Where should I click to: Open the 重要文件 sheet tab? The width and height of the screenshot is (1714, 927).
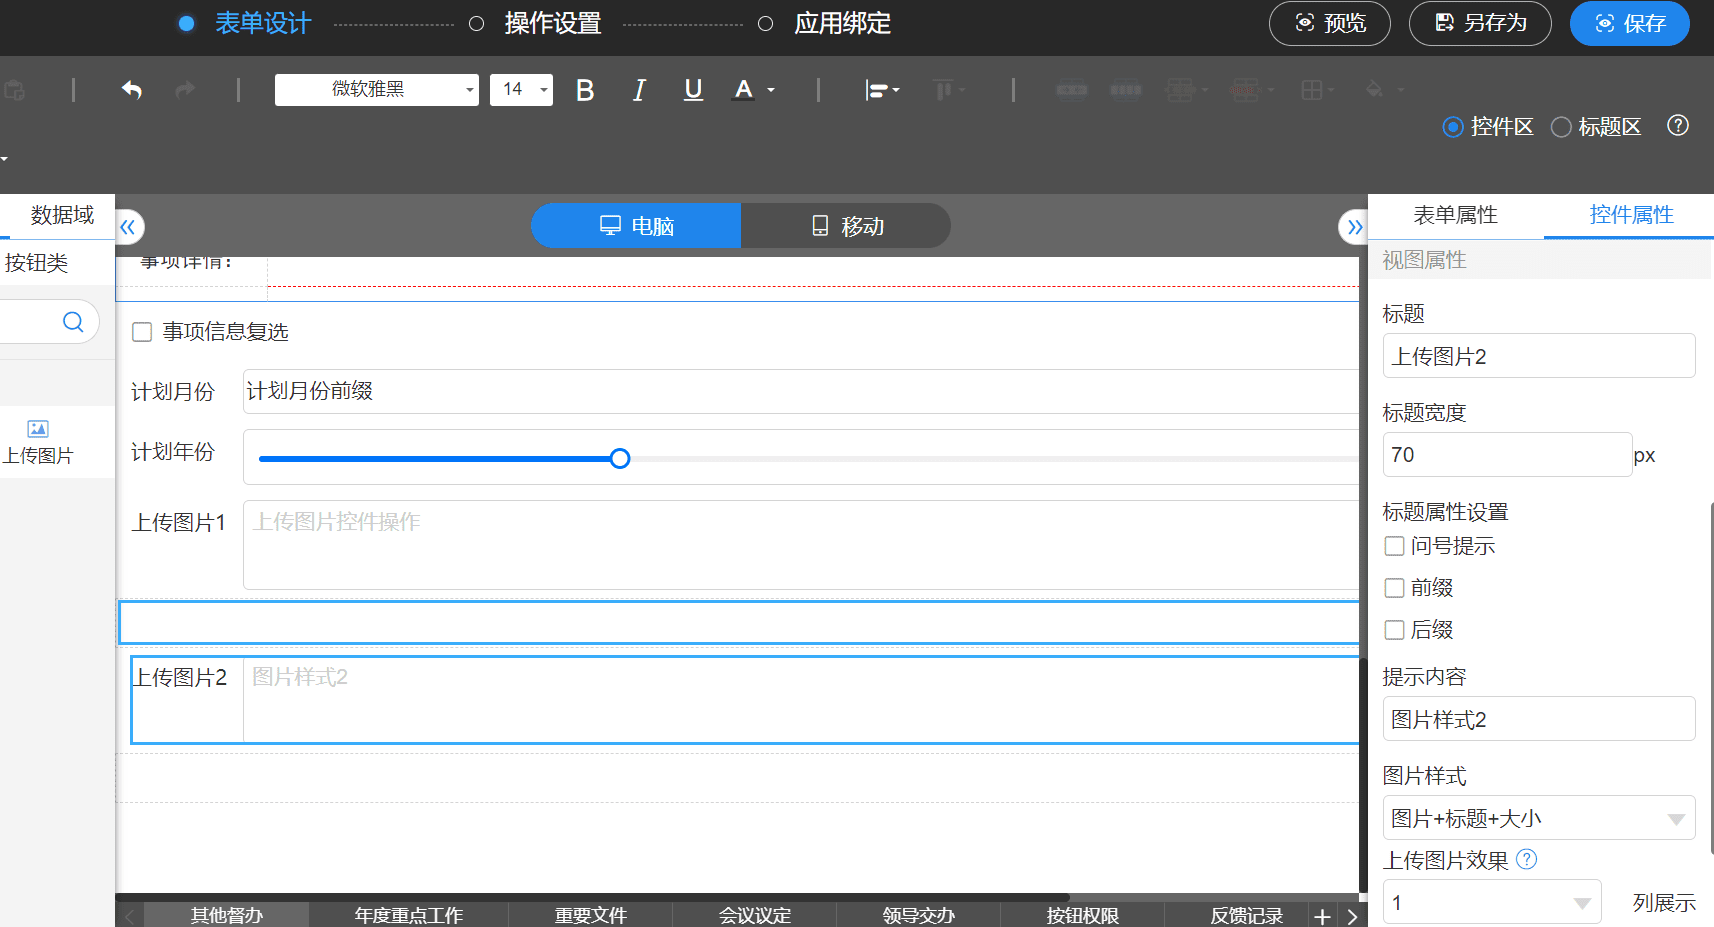tap(591, 916)
